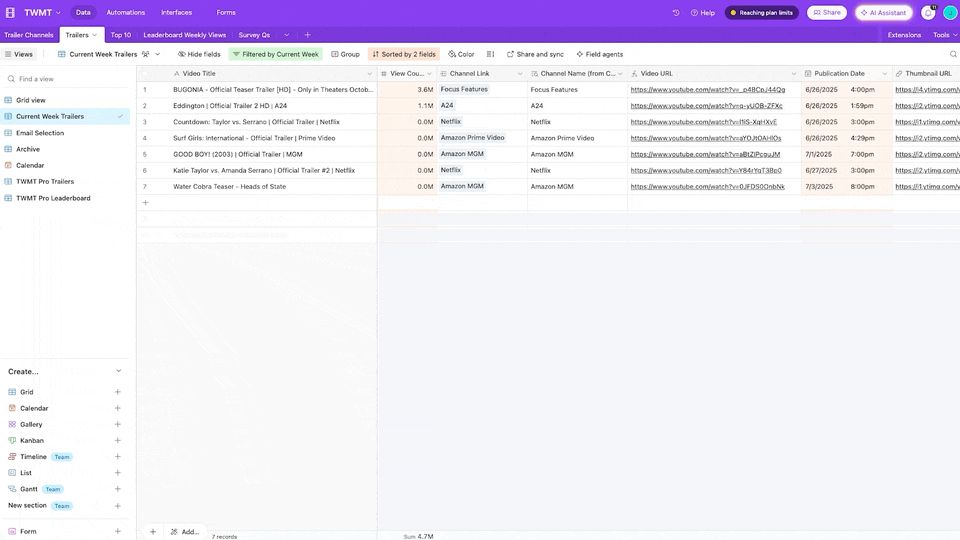Image resolution: width=960 pixels, height=540 pixels.
Task: Click the Share button
Action: coord(827,12)
